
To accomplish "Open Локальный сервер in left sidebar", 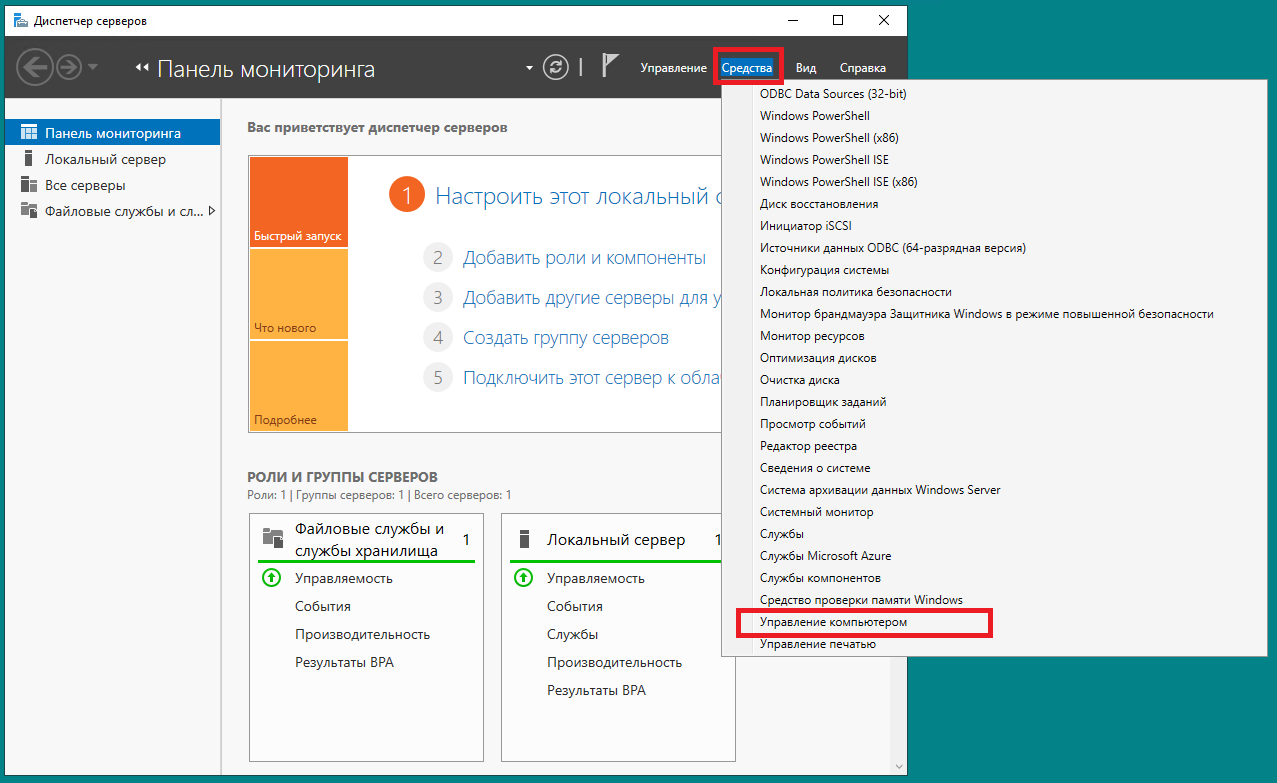I will pyautogui.click(x=105, y=159).
